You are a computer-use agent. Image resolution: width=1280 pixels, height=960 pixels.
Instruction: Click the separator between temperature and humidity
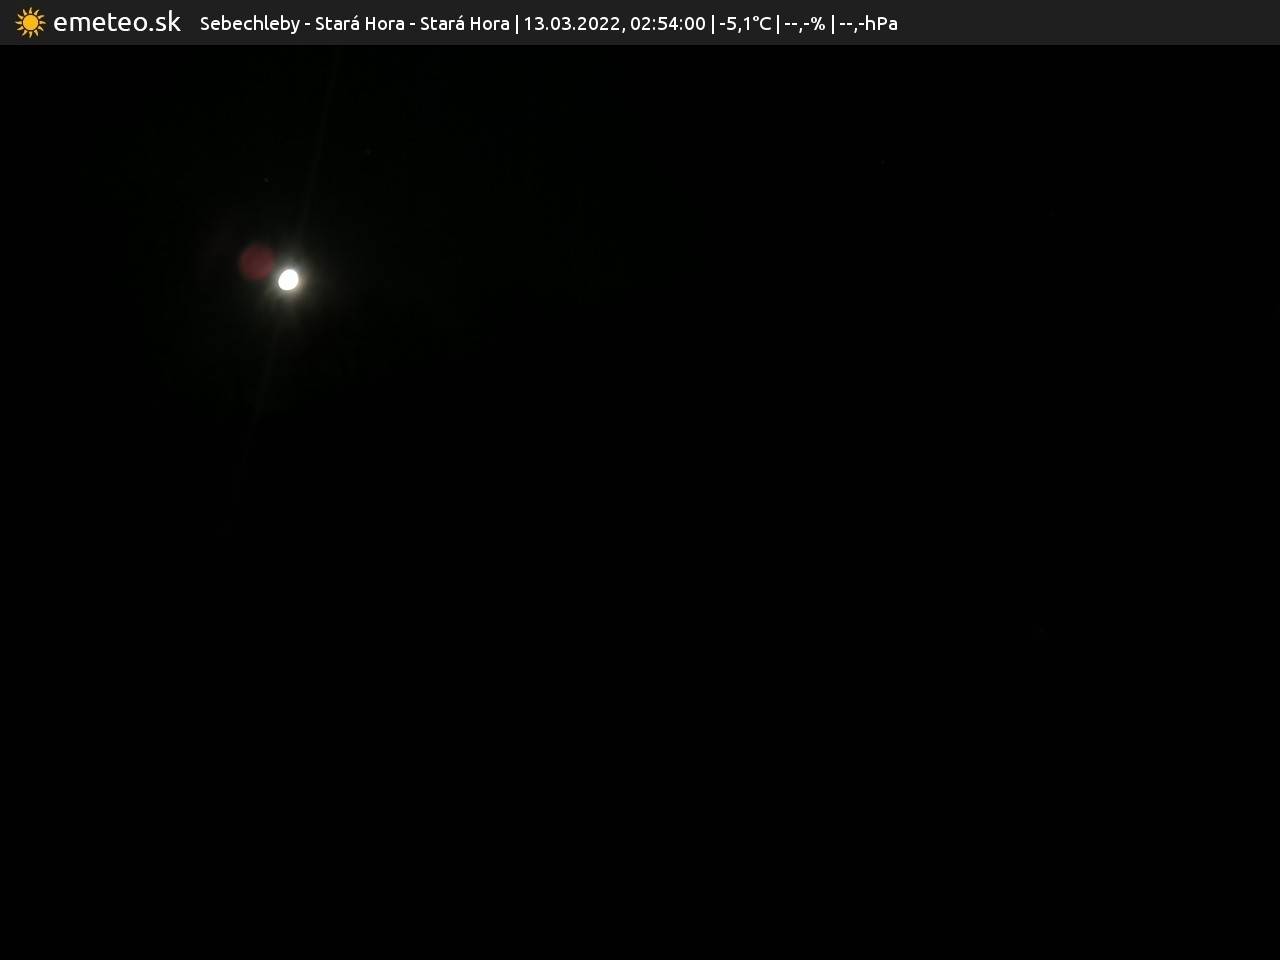click(x=778, y=24)
